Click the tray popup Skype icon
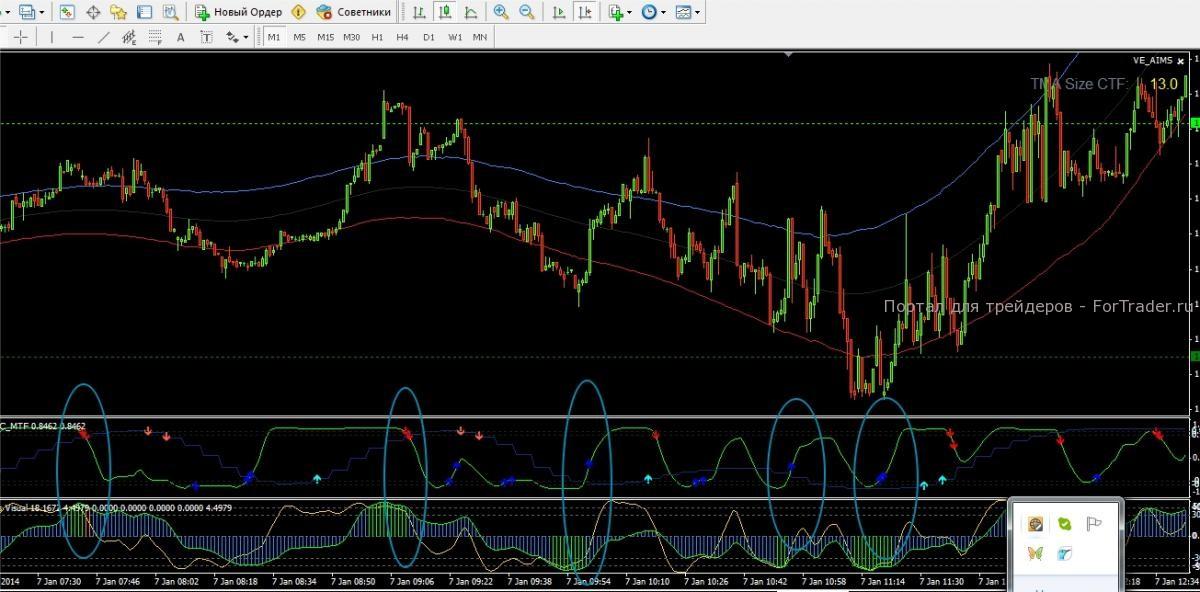This screenshot has height=592, width=1200. [x=1065, y=524]
